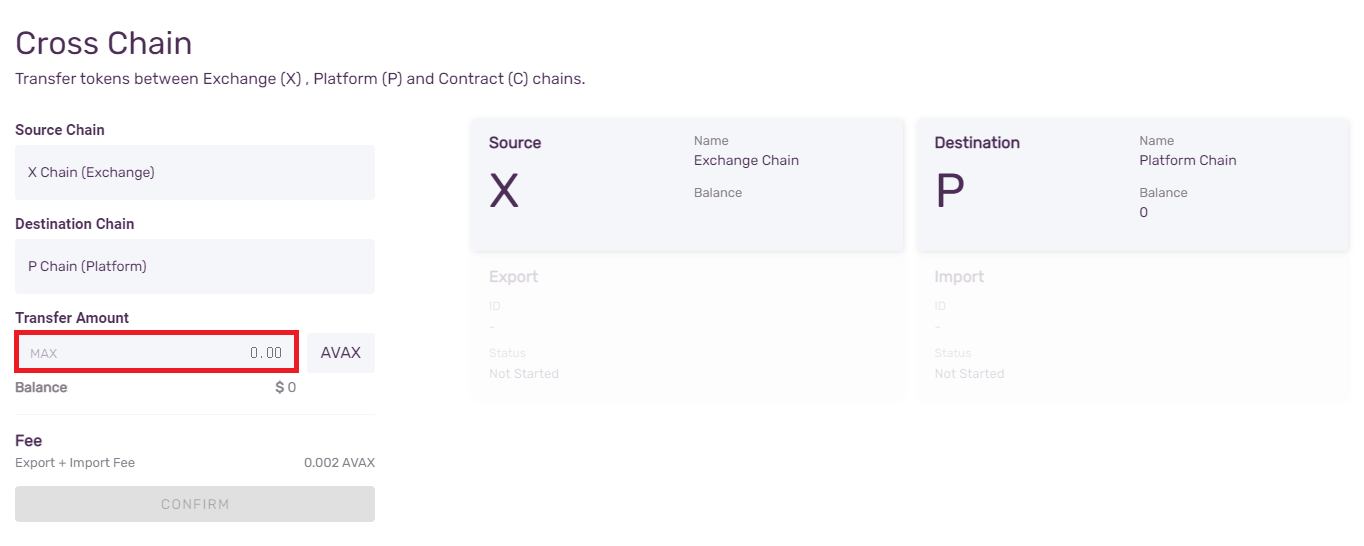
Task: Click the MAX amount button
Action: pos(44,353)
